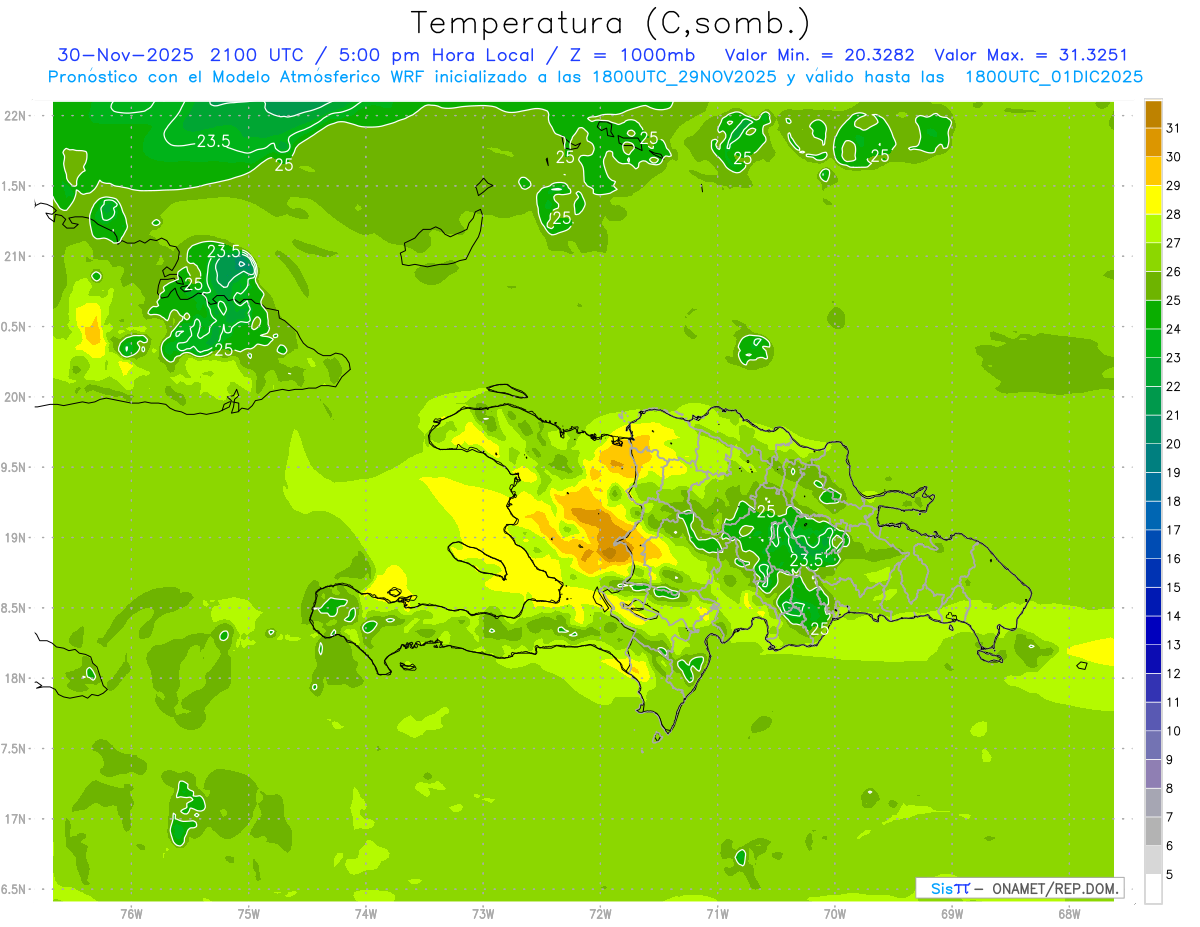Click the '2100 UTC' time label
The image size is (1200, 927).
[258, 54]
